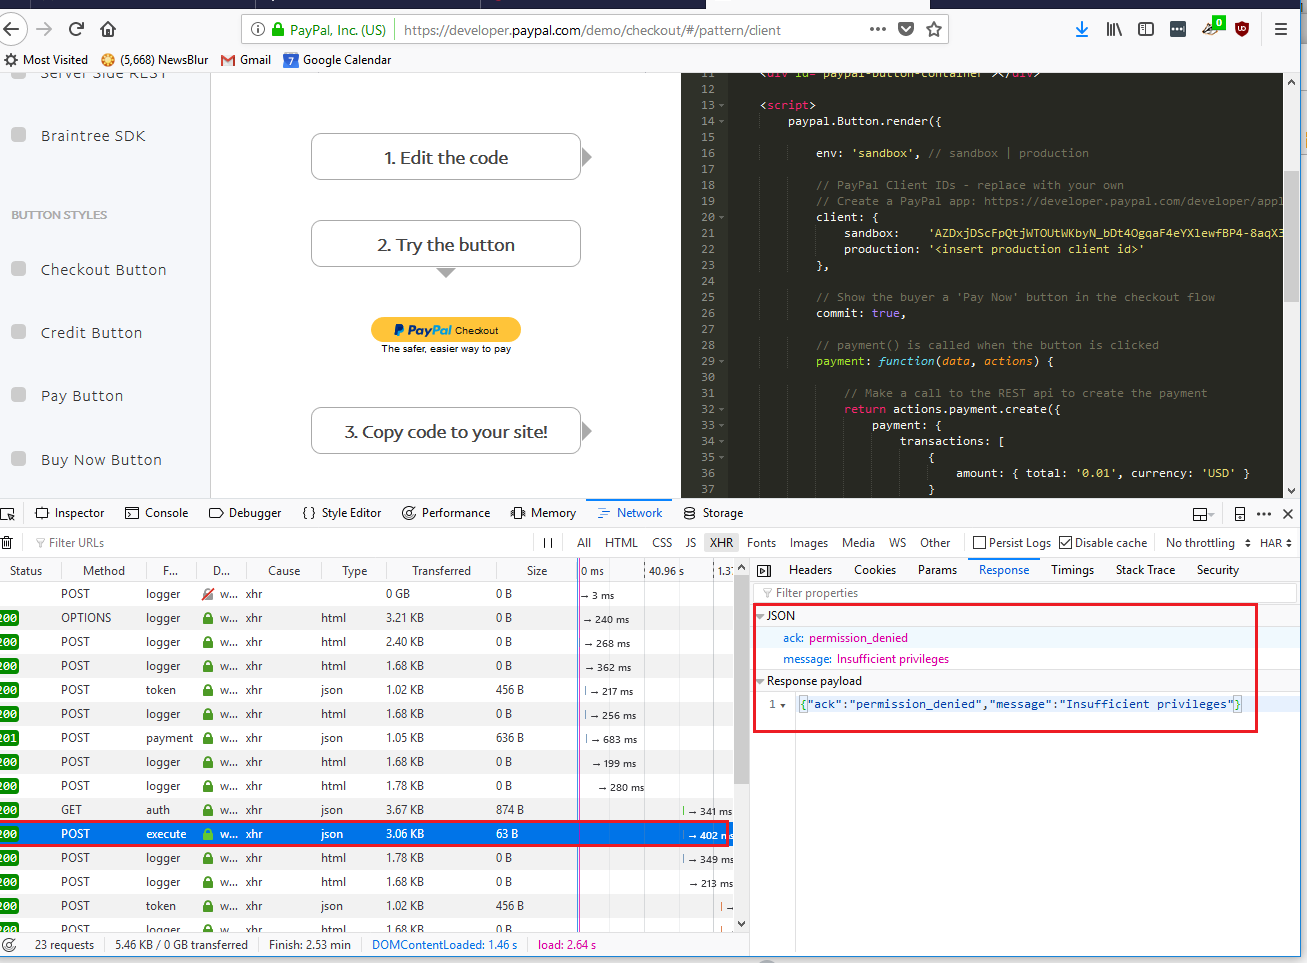The height and width of the screenshot is (963, 1307).
Task: Open Google Calendar bookmark
Action: pos(337,60)
